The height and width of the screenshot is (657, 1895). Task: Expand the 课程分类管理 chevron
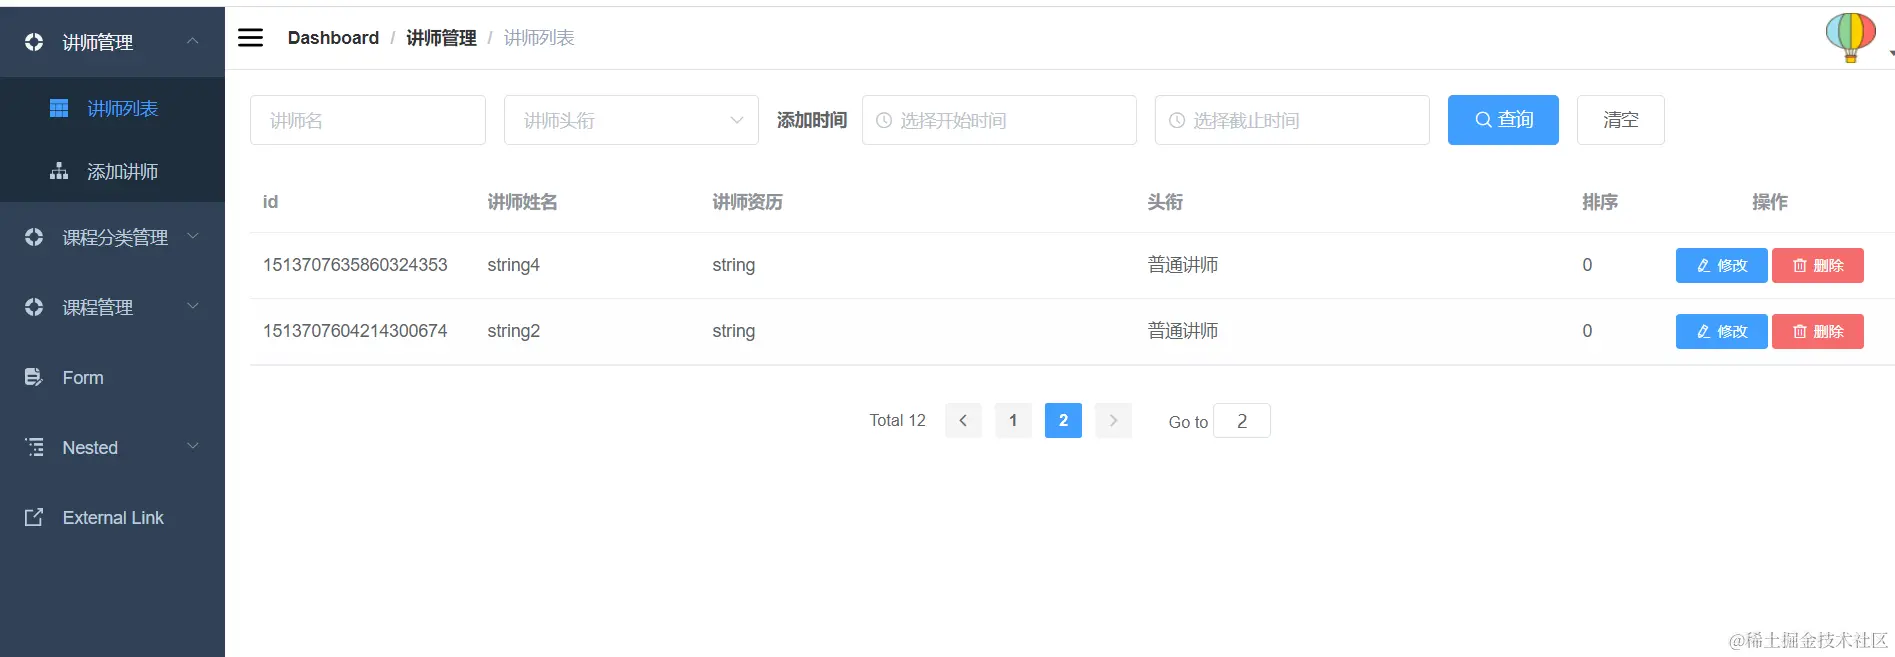(193, 236)
